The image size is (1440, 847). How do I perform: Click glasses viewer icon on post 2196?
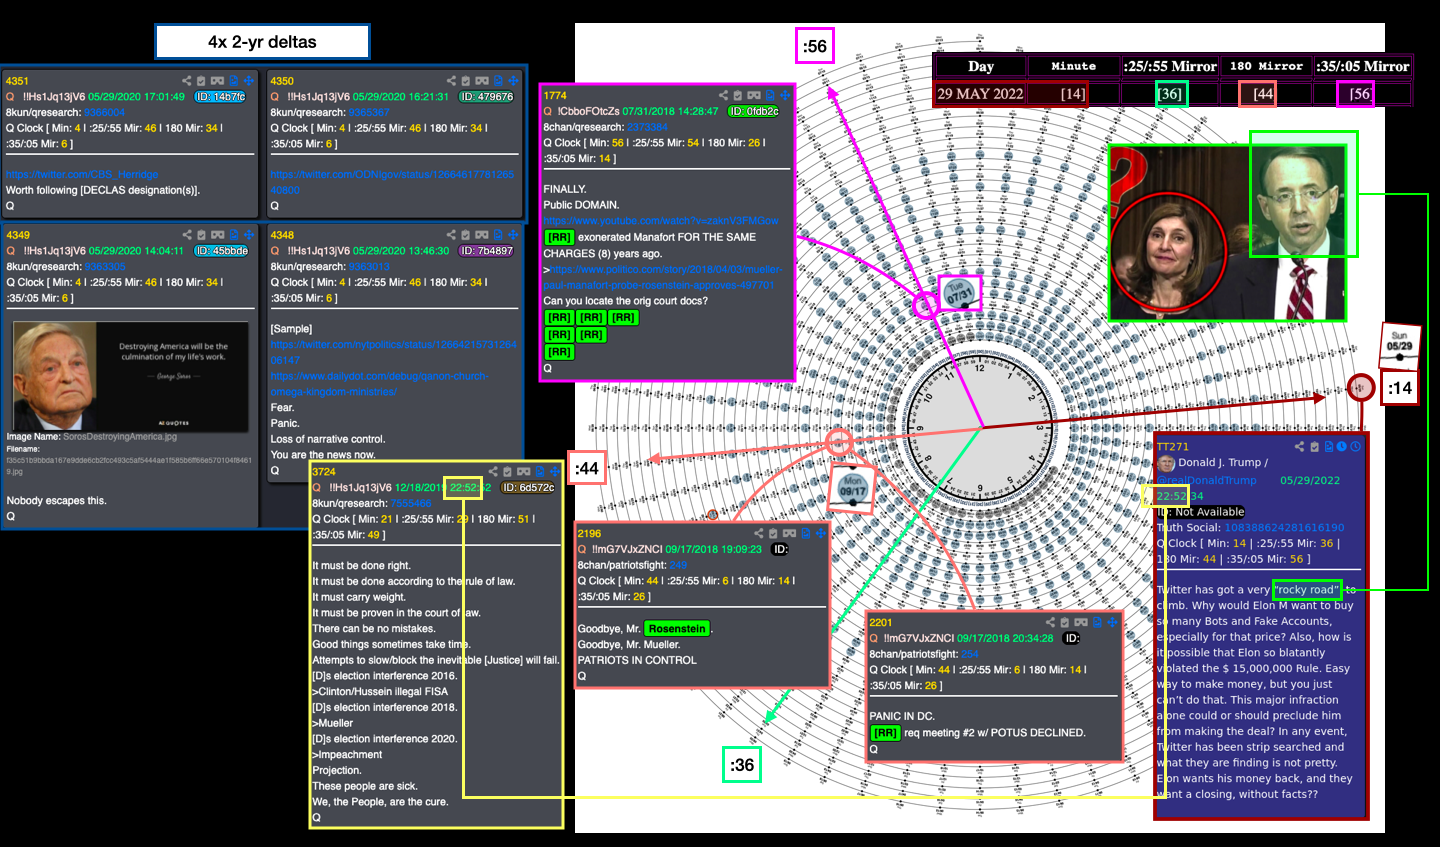[789, 533]
